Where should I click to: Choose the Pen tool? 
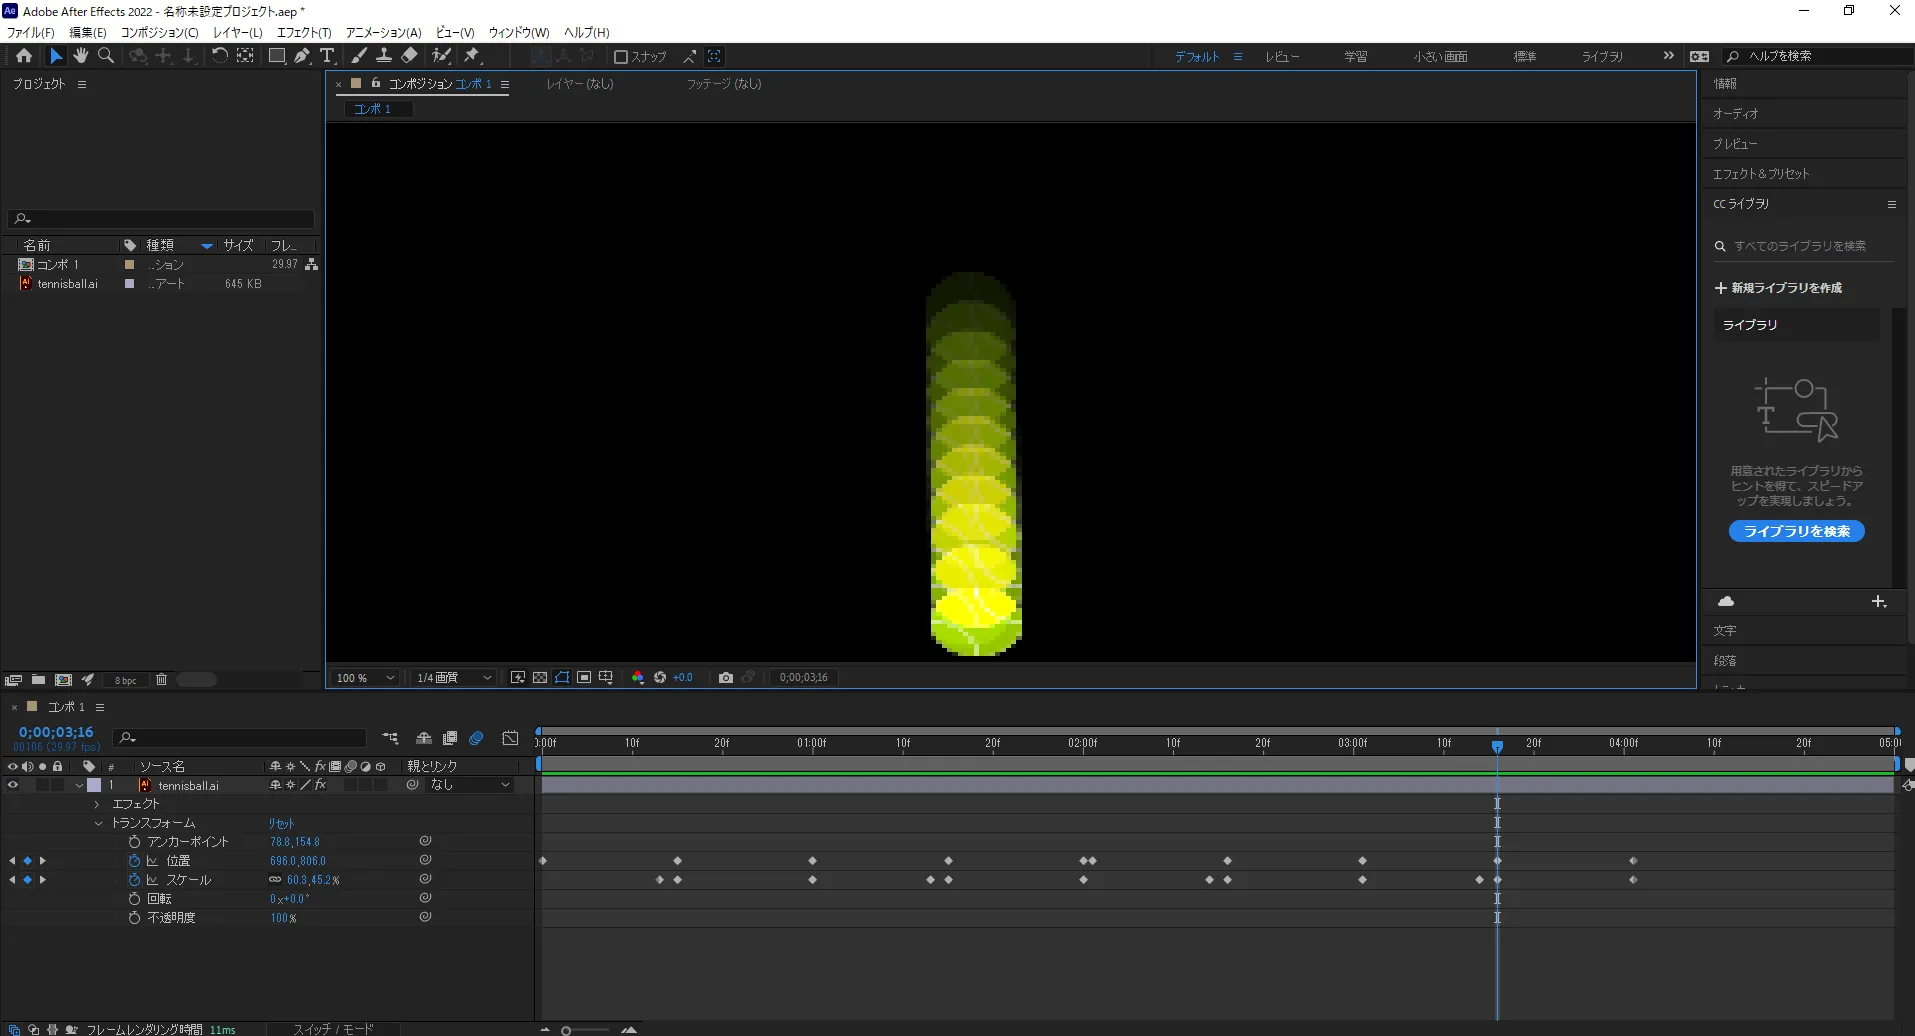tap(302, 56)
